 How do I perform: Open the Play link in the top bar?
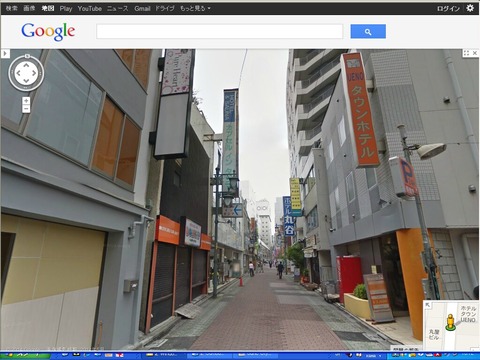(x=66, y=9)
